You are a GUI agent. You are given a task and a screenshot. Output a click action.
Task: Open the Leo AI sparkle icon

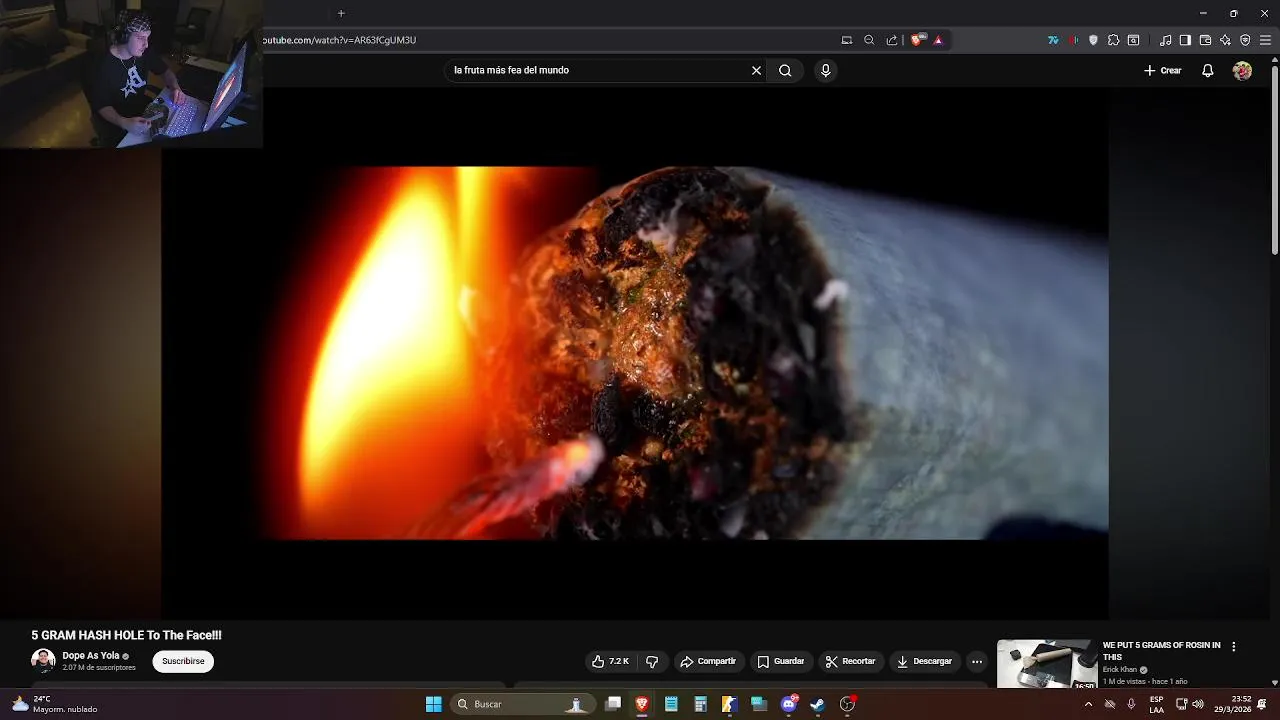1225,40
